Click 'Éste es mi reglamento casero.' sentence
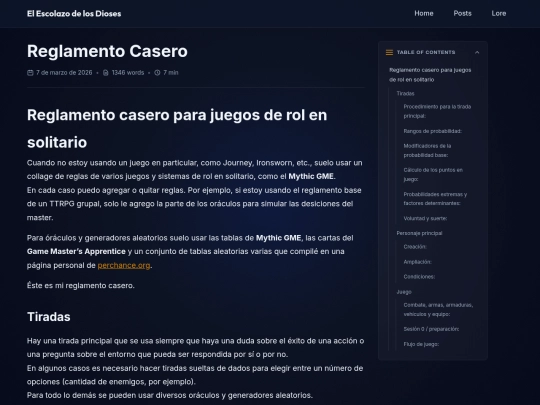This screenshot has height=405, width=540. coord(81,286)
